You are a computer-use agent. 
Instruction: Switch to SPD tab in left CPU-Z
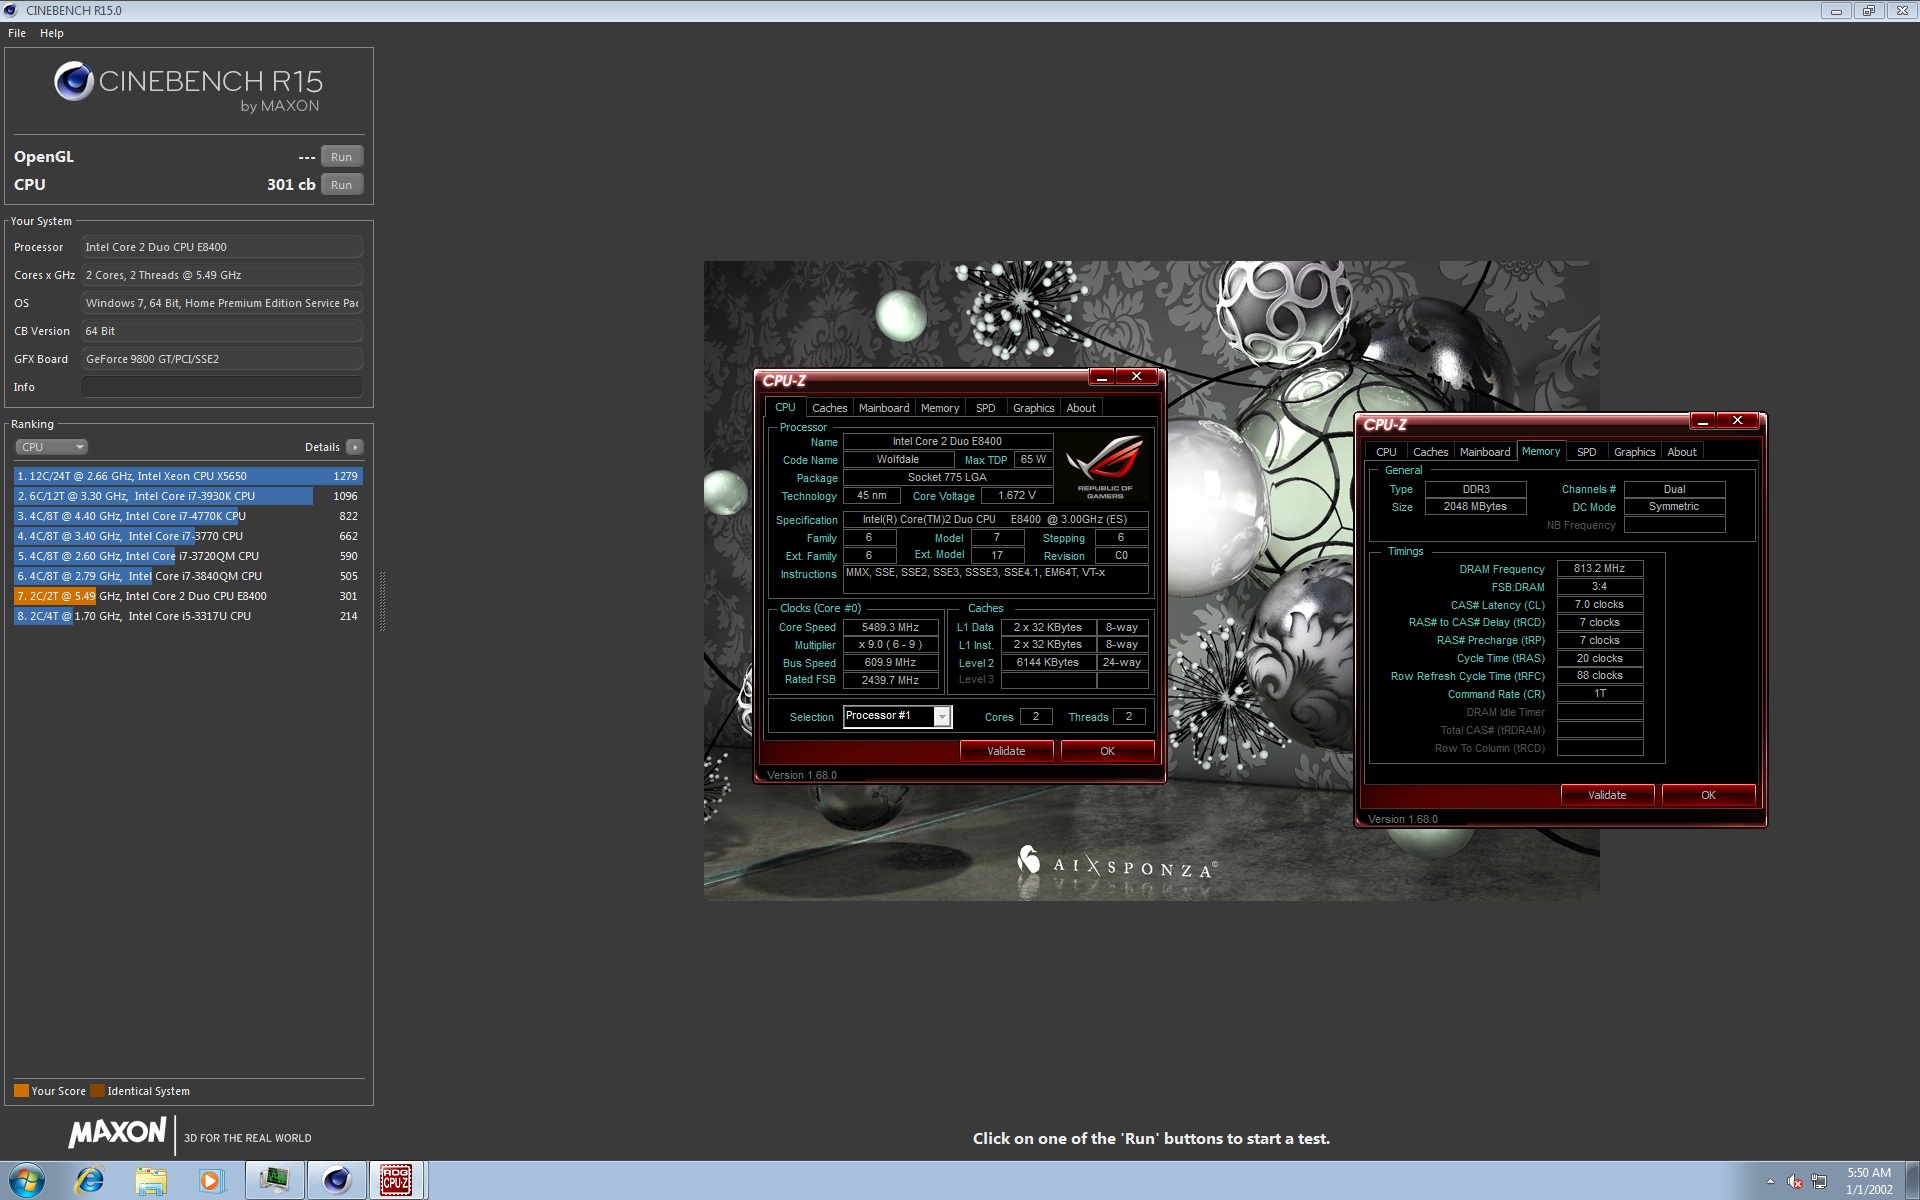(985, 408)
